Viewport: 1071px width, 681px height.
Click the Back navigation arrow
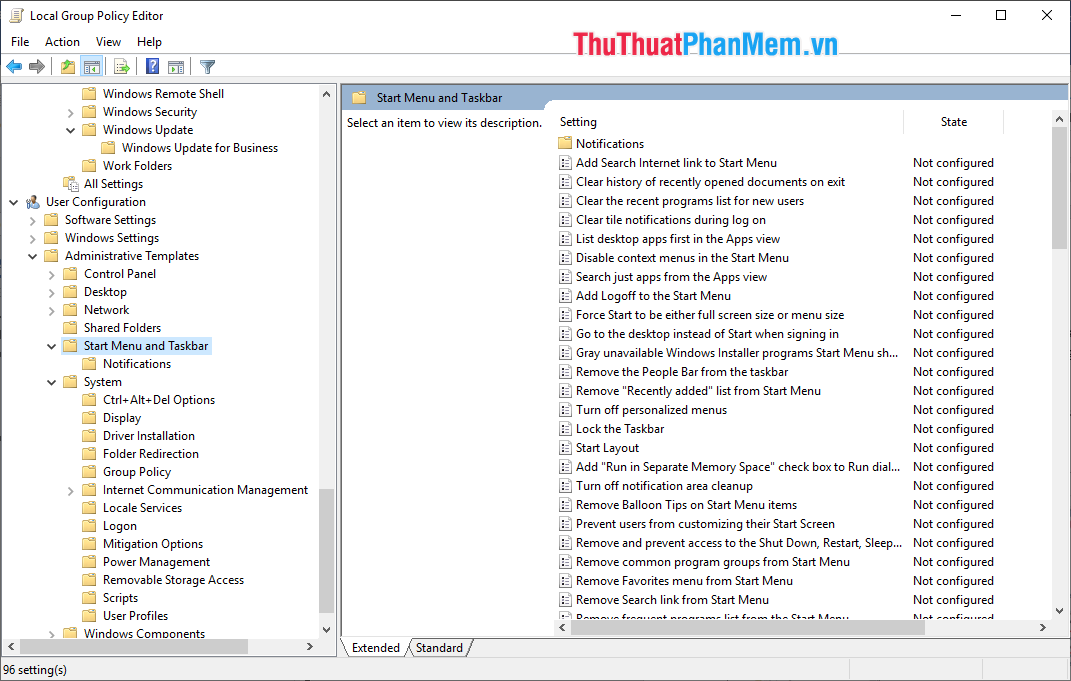point(13,66)
